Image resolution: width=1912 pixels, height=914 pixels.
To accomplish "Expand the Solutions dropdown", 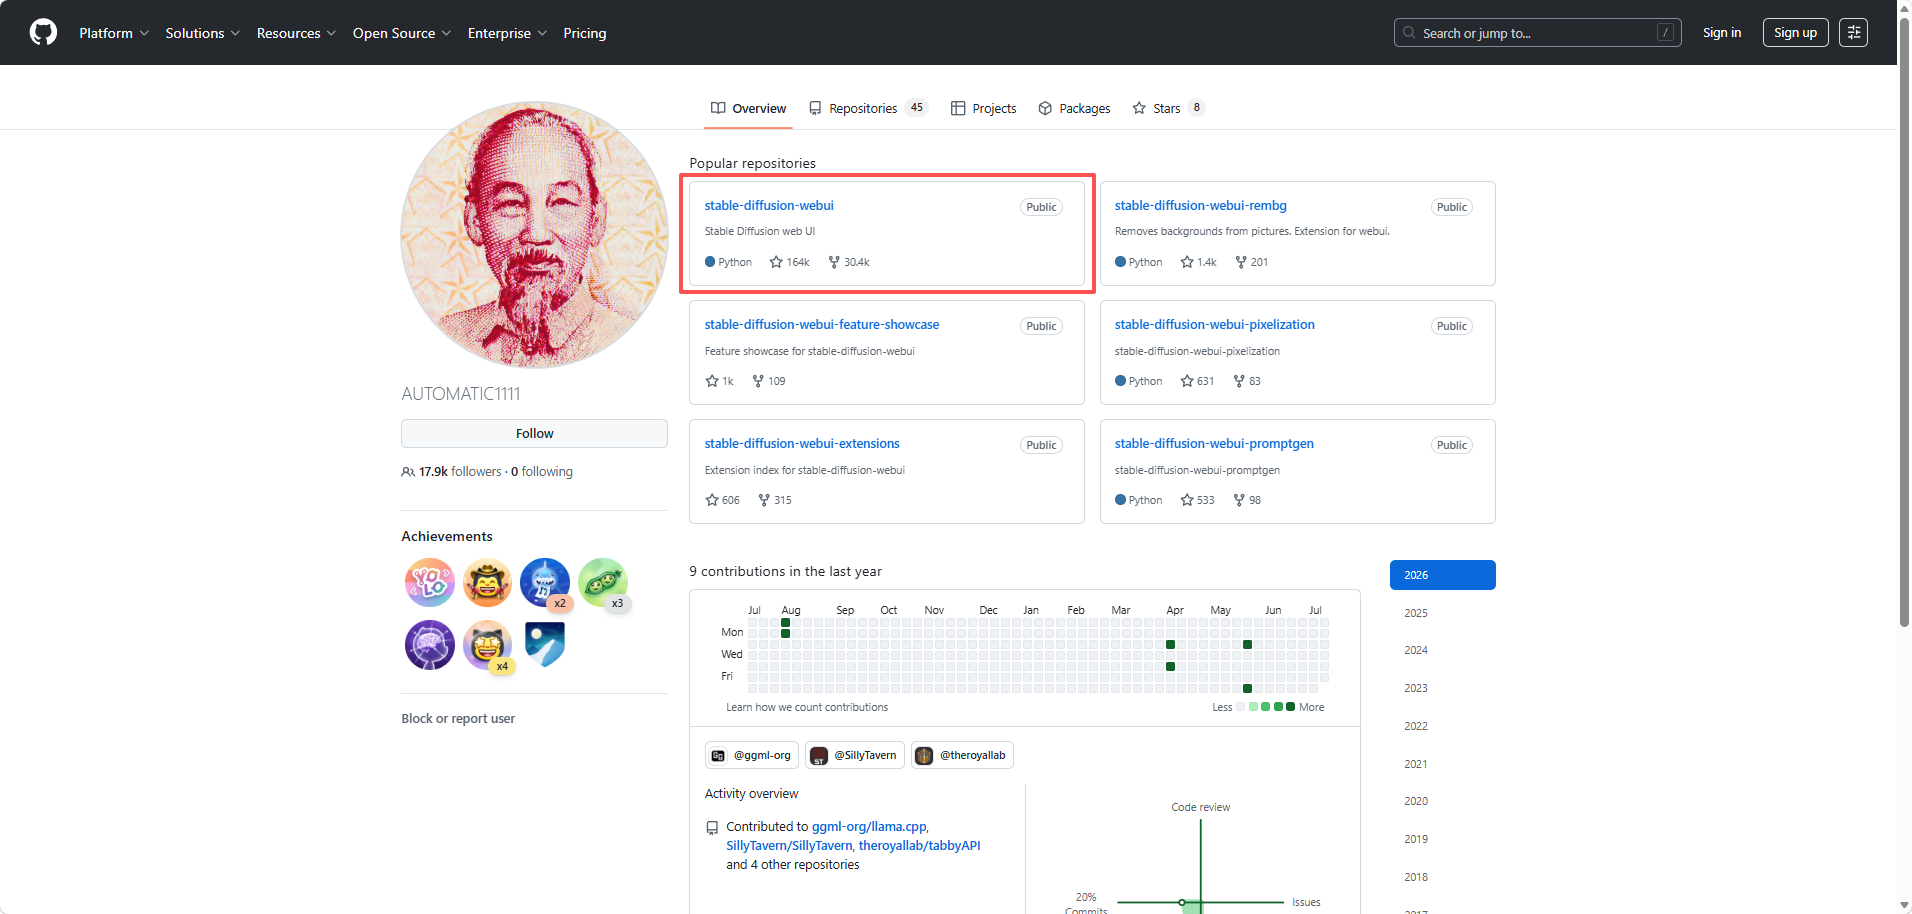I will (x=203, y=33).
